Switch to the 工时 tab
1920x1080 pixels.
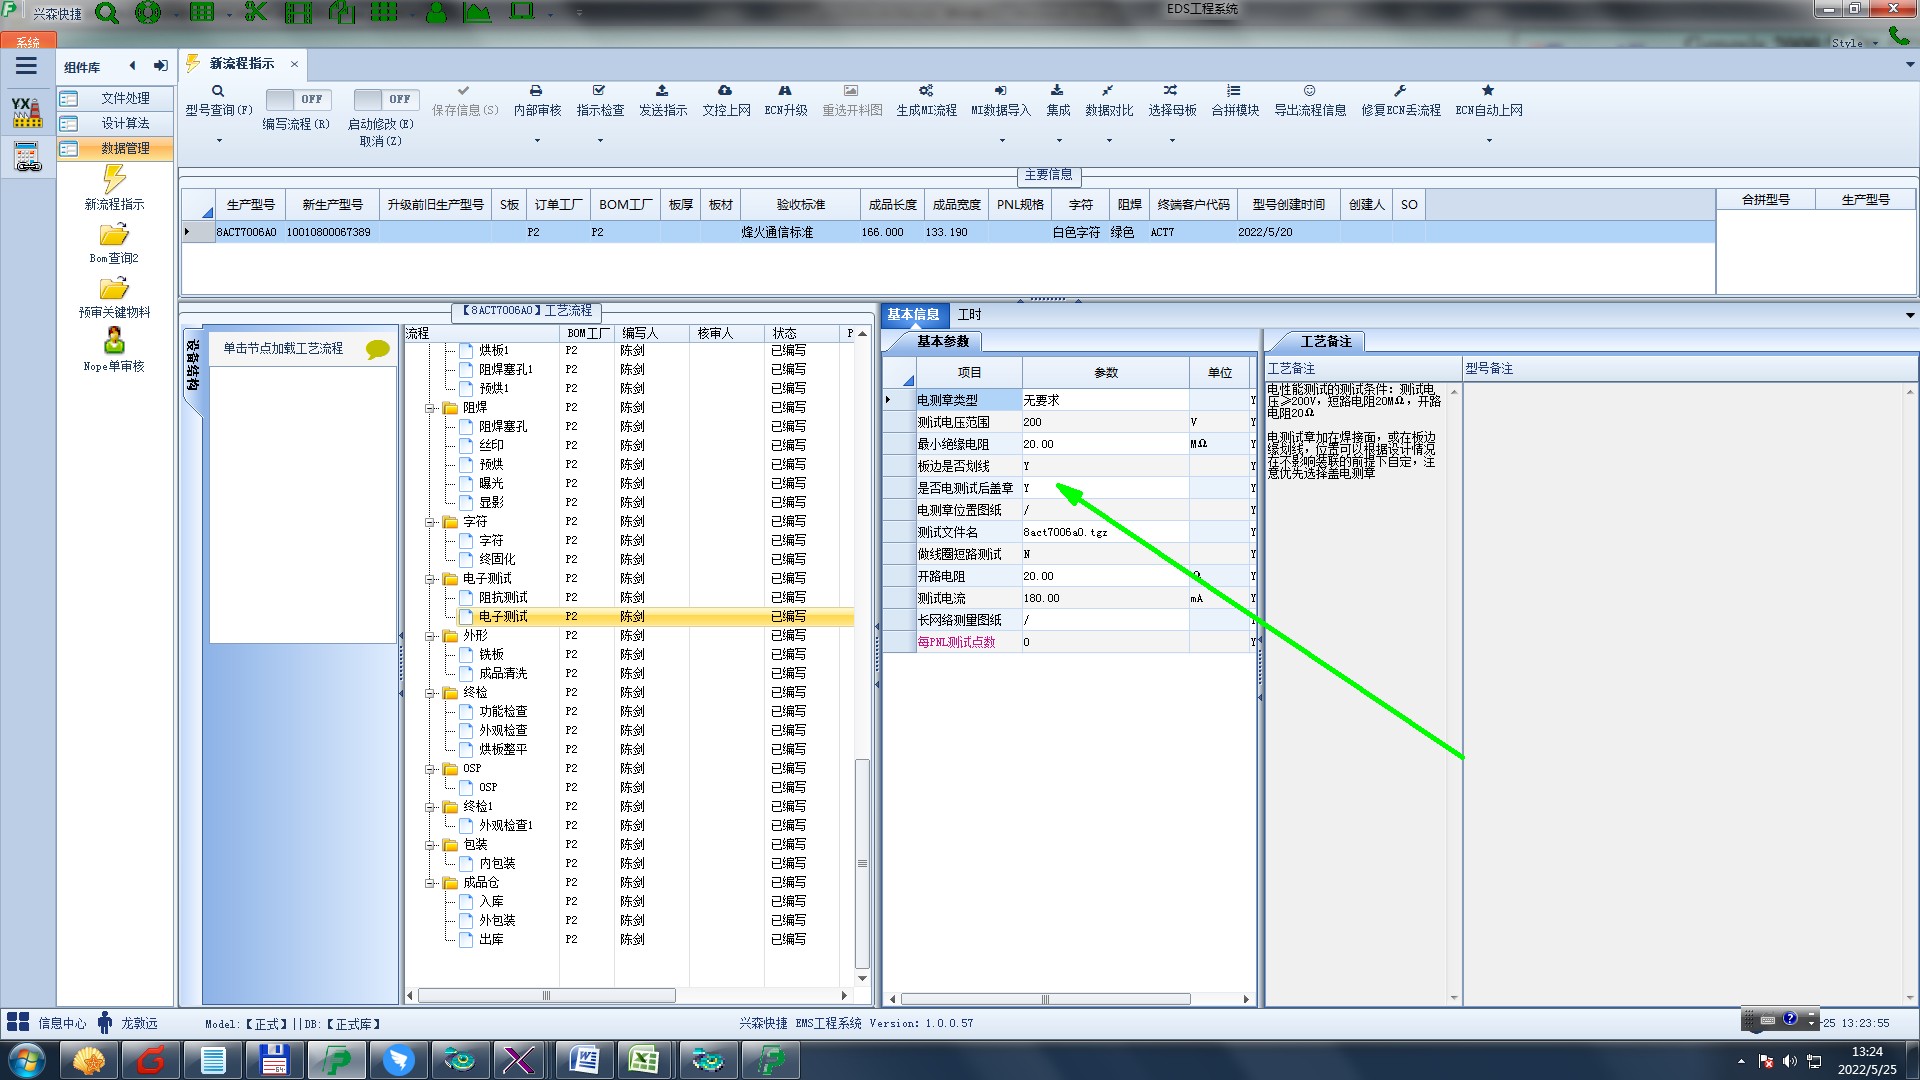point(969,315)
